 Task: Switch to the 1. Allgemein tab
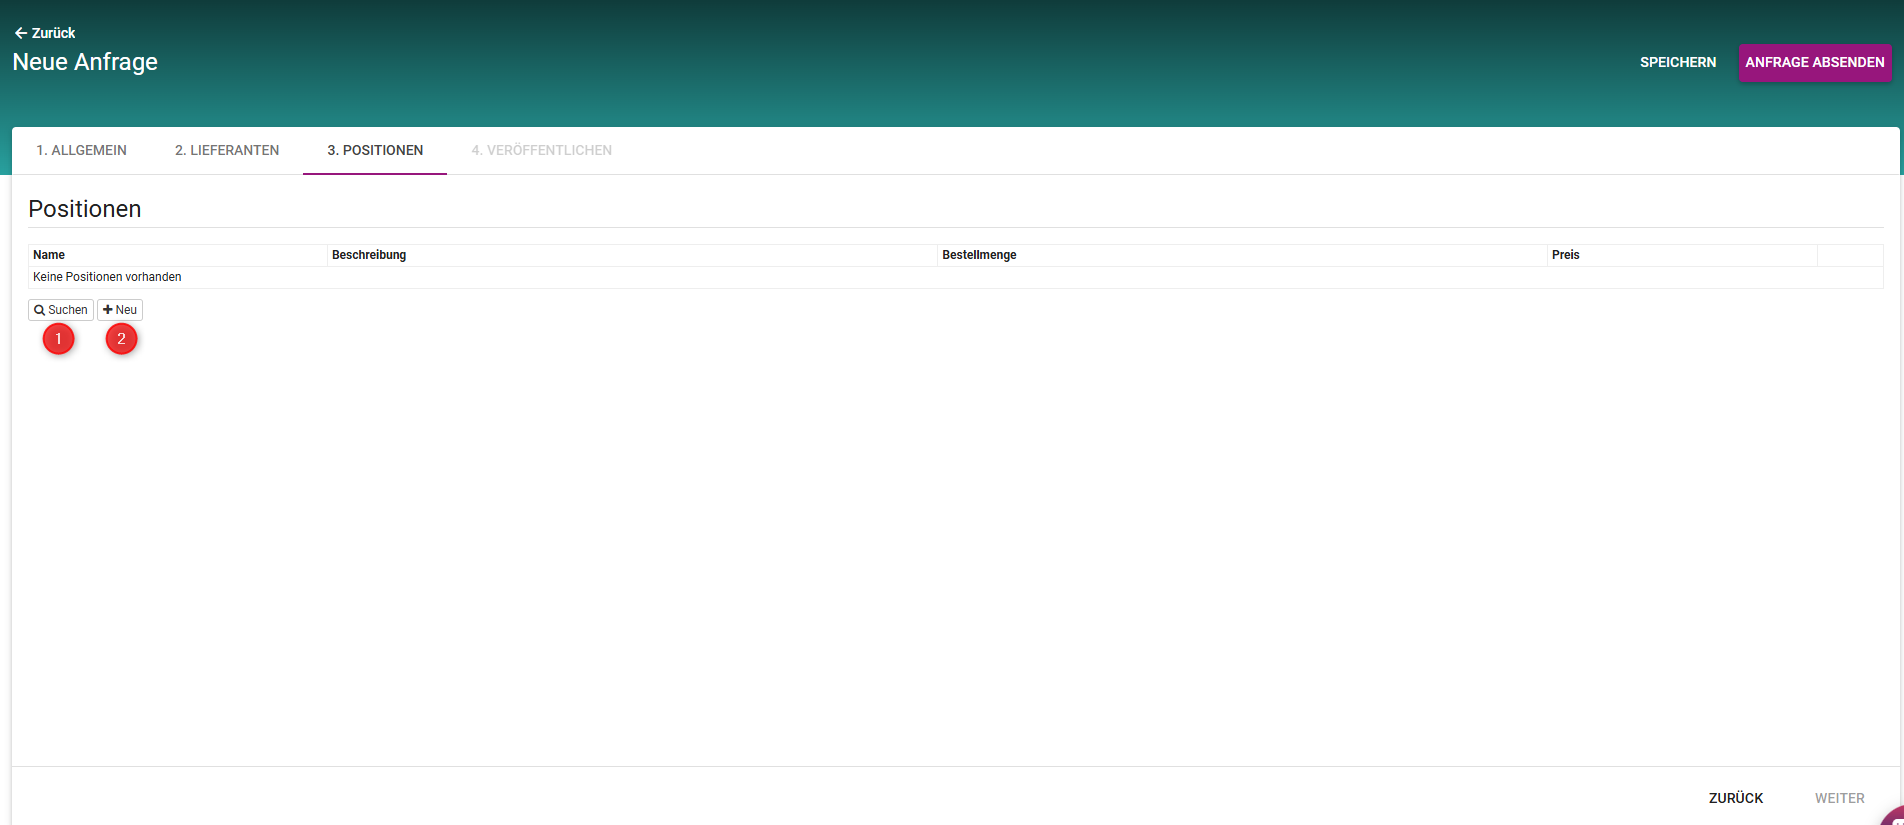pos(81,150)
